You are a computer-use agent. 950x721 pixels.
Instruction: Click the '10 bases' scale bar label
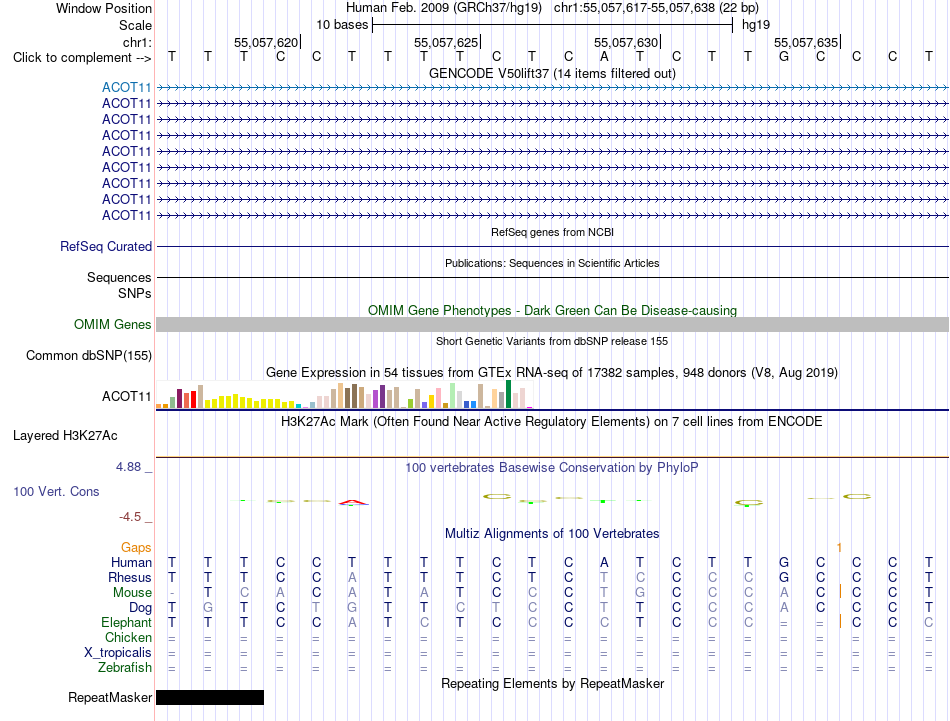(342, 25)
